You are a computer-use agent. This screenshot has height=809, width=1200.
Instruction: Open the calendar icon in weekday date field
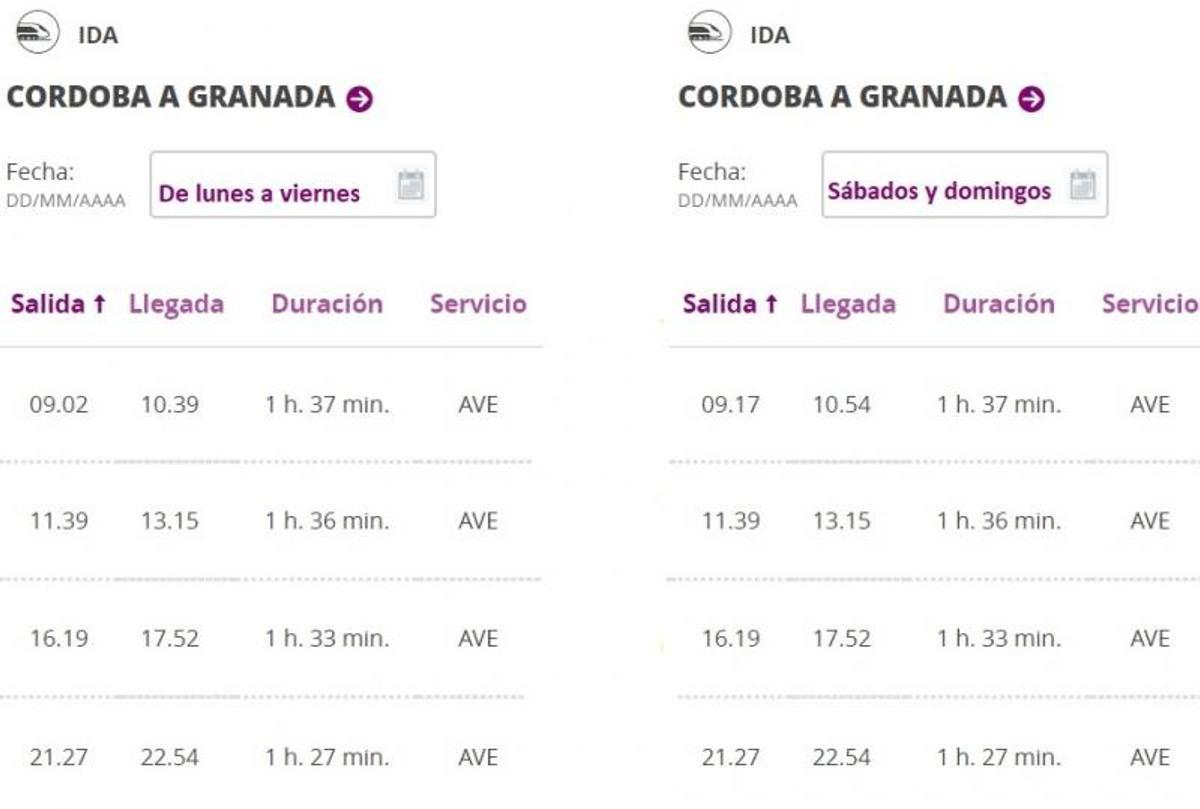click(410, 185)
